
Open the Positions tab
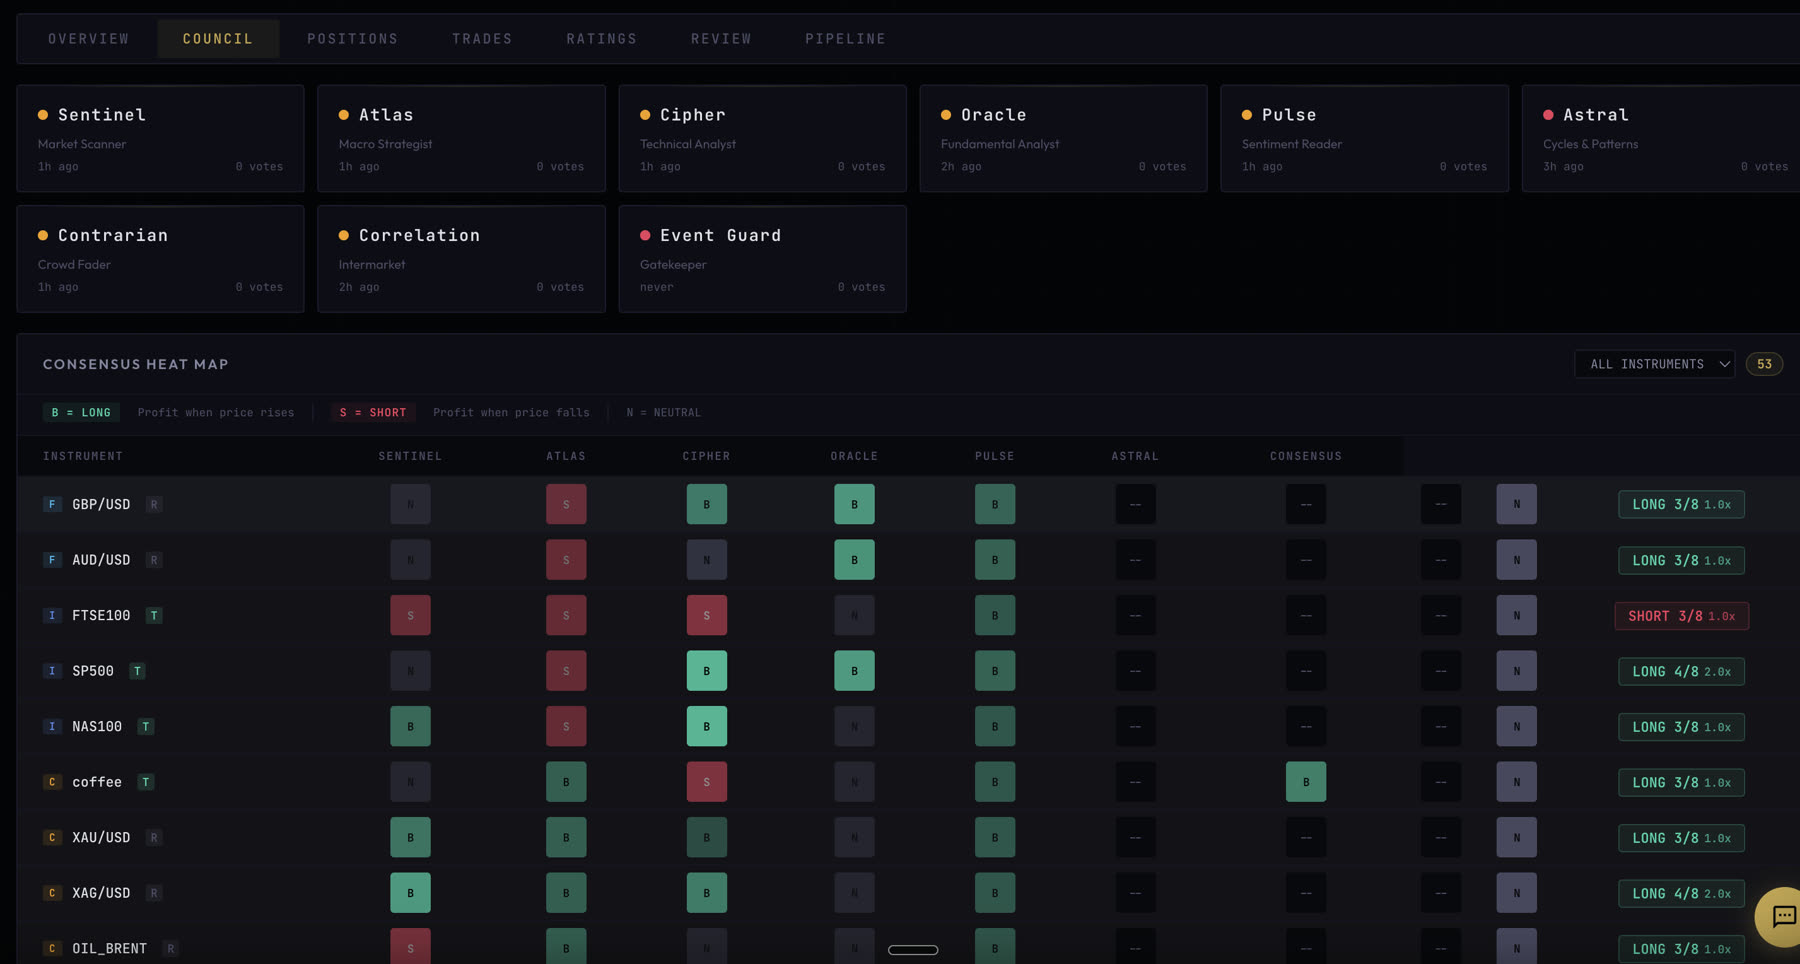point(353,39)
